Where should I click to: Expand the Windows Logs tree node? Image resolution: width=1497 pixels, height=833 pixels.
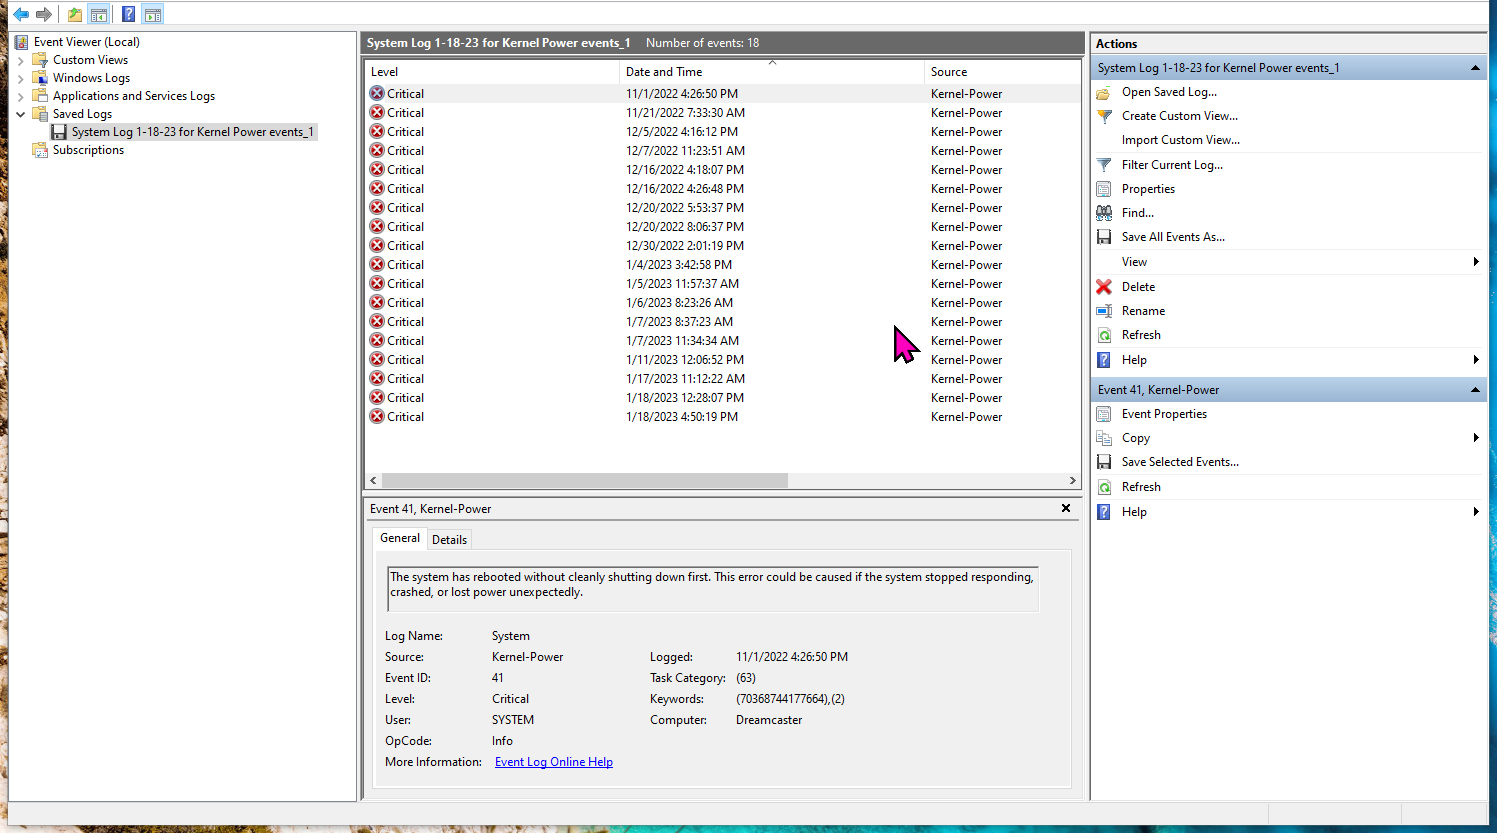pyautogui.click(x=21, y=79)
